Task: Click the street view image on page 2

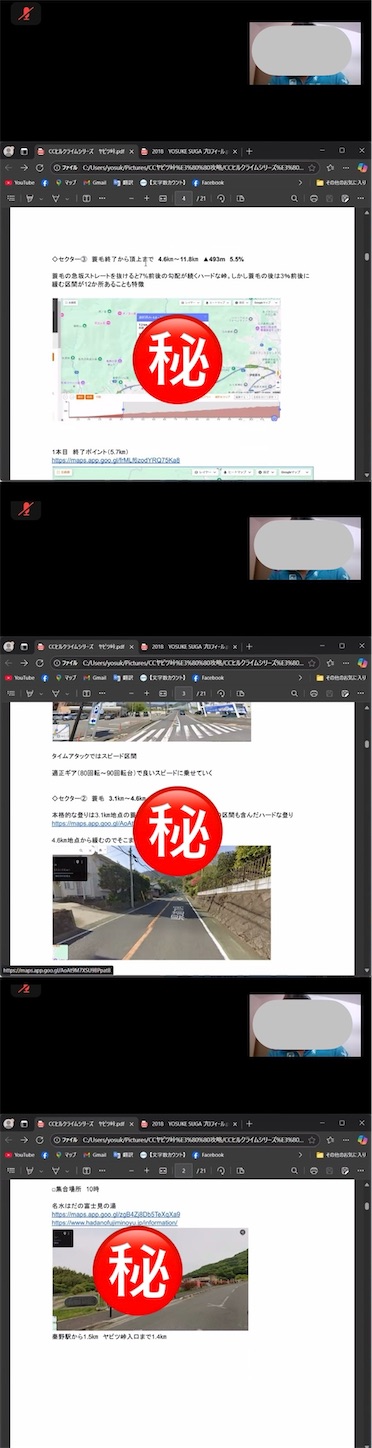Action: [150, 1278]
